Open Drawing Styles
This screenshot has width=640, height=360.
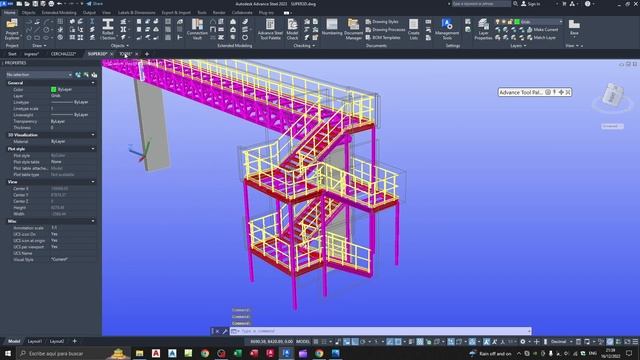click(x=382, y=22)
